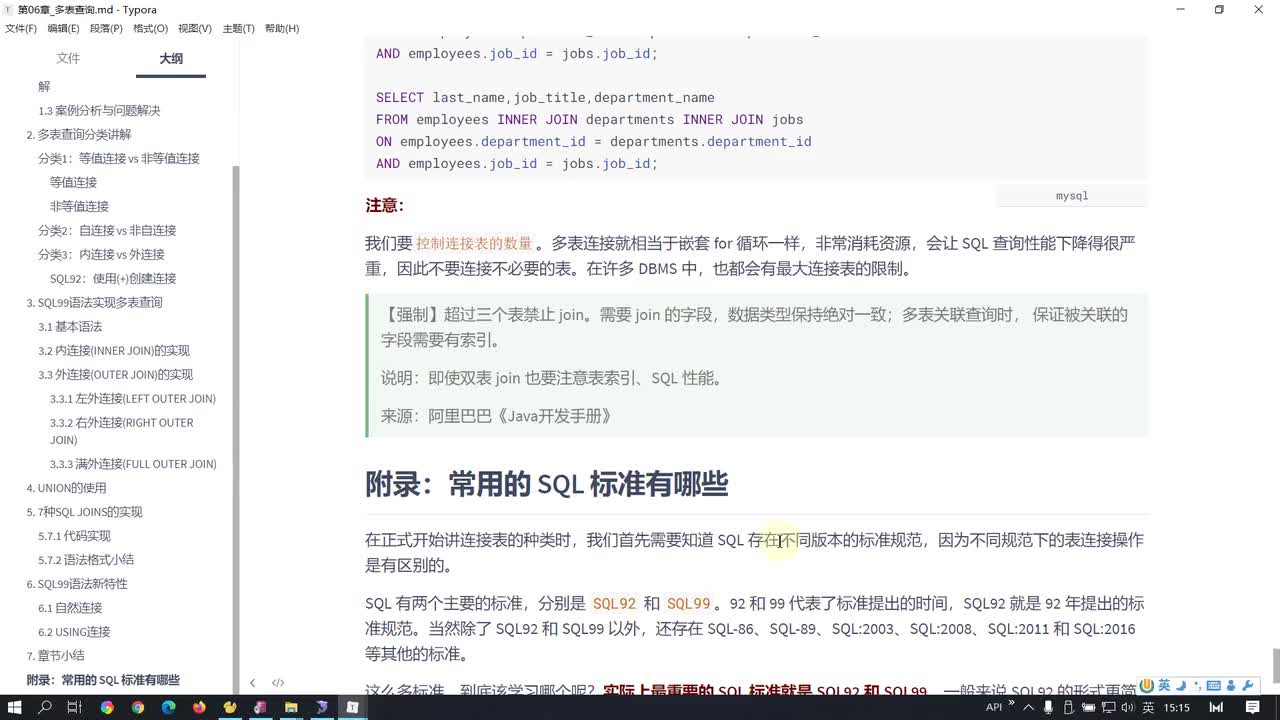Image resolution: width=1280 pixels, height=720 pixels.
Task: Open the yellow animal-head app in taskbar
Action: pos(230,707)
